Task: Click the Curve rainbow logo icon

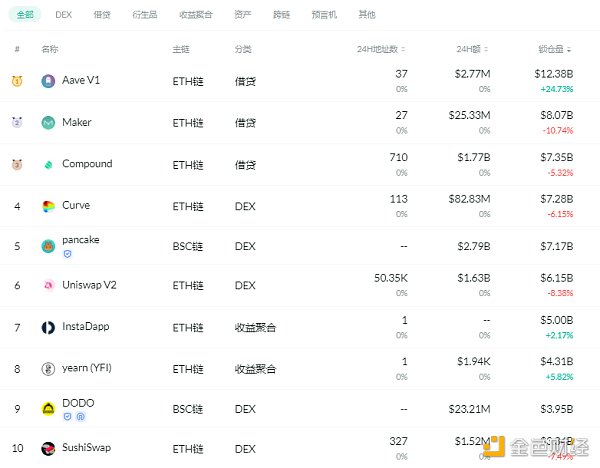Action: tap(48, 206)
